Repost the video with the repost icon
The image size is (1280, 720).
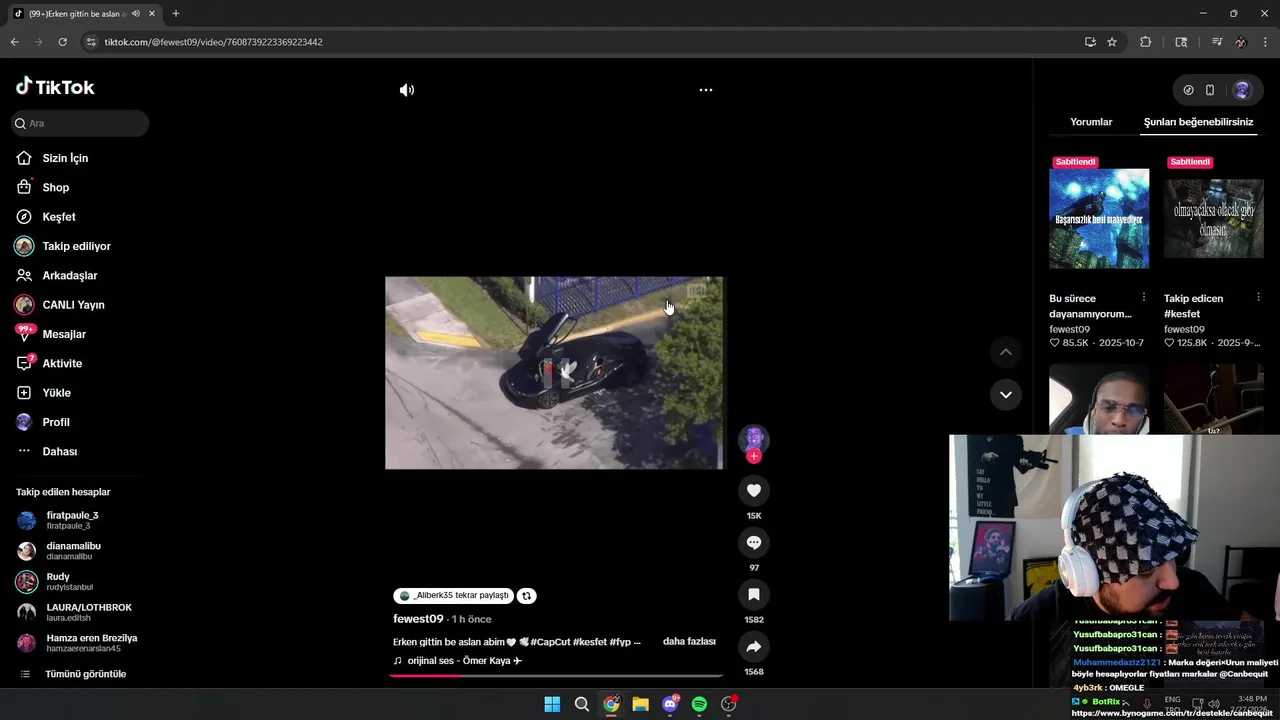tap(527, 595)
